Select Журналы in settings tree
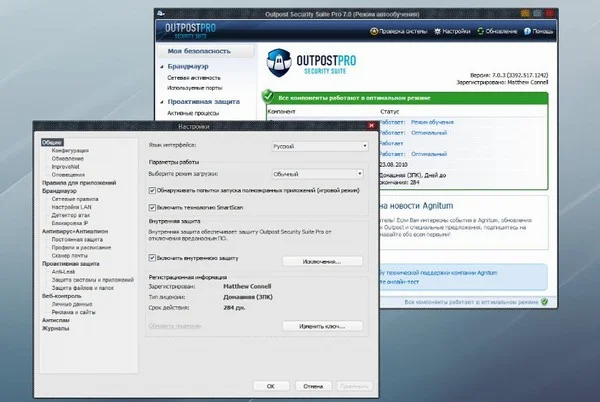The height and width of the screenshot is (402, 600). coord(55,328)
